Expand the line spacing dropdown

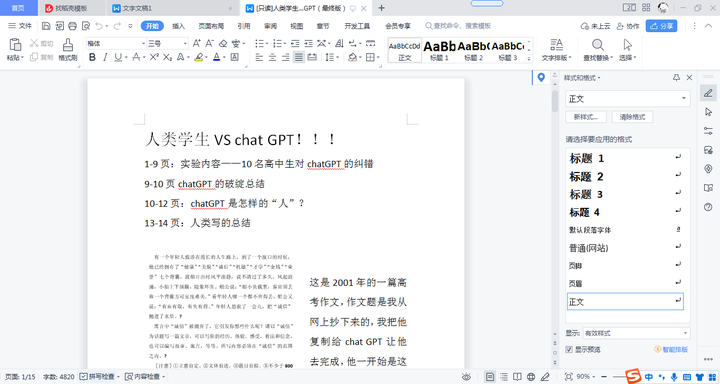coord(338,57)
